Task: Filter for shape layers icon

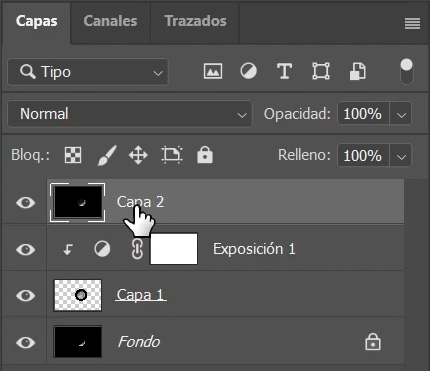Action: tap(321, 71)
